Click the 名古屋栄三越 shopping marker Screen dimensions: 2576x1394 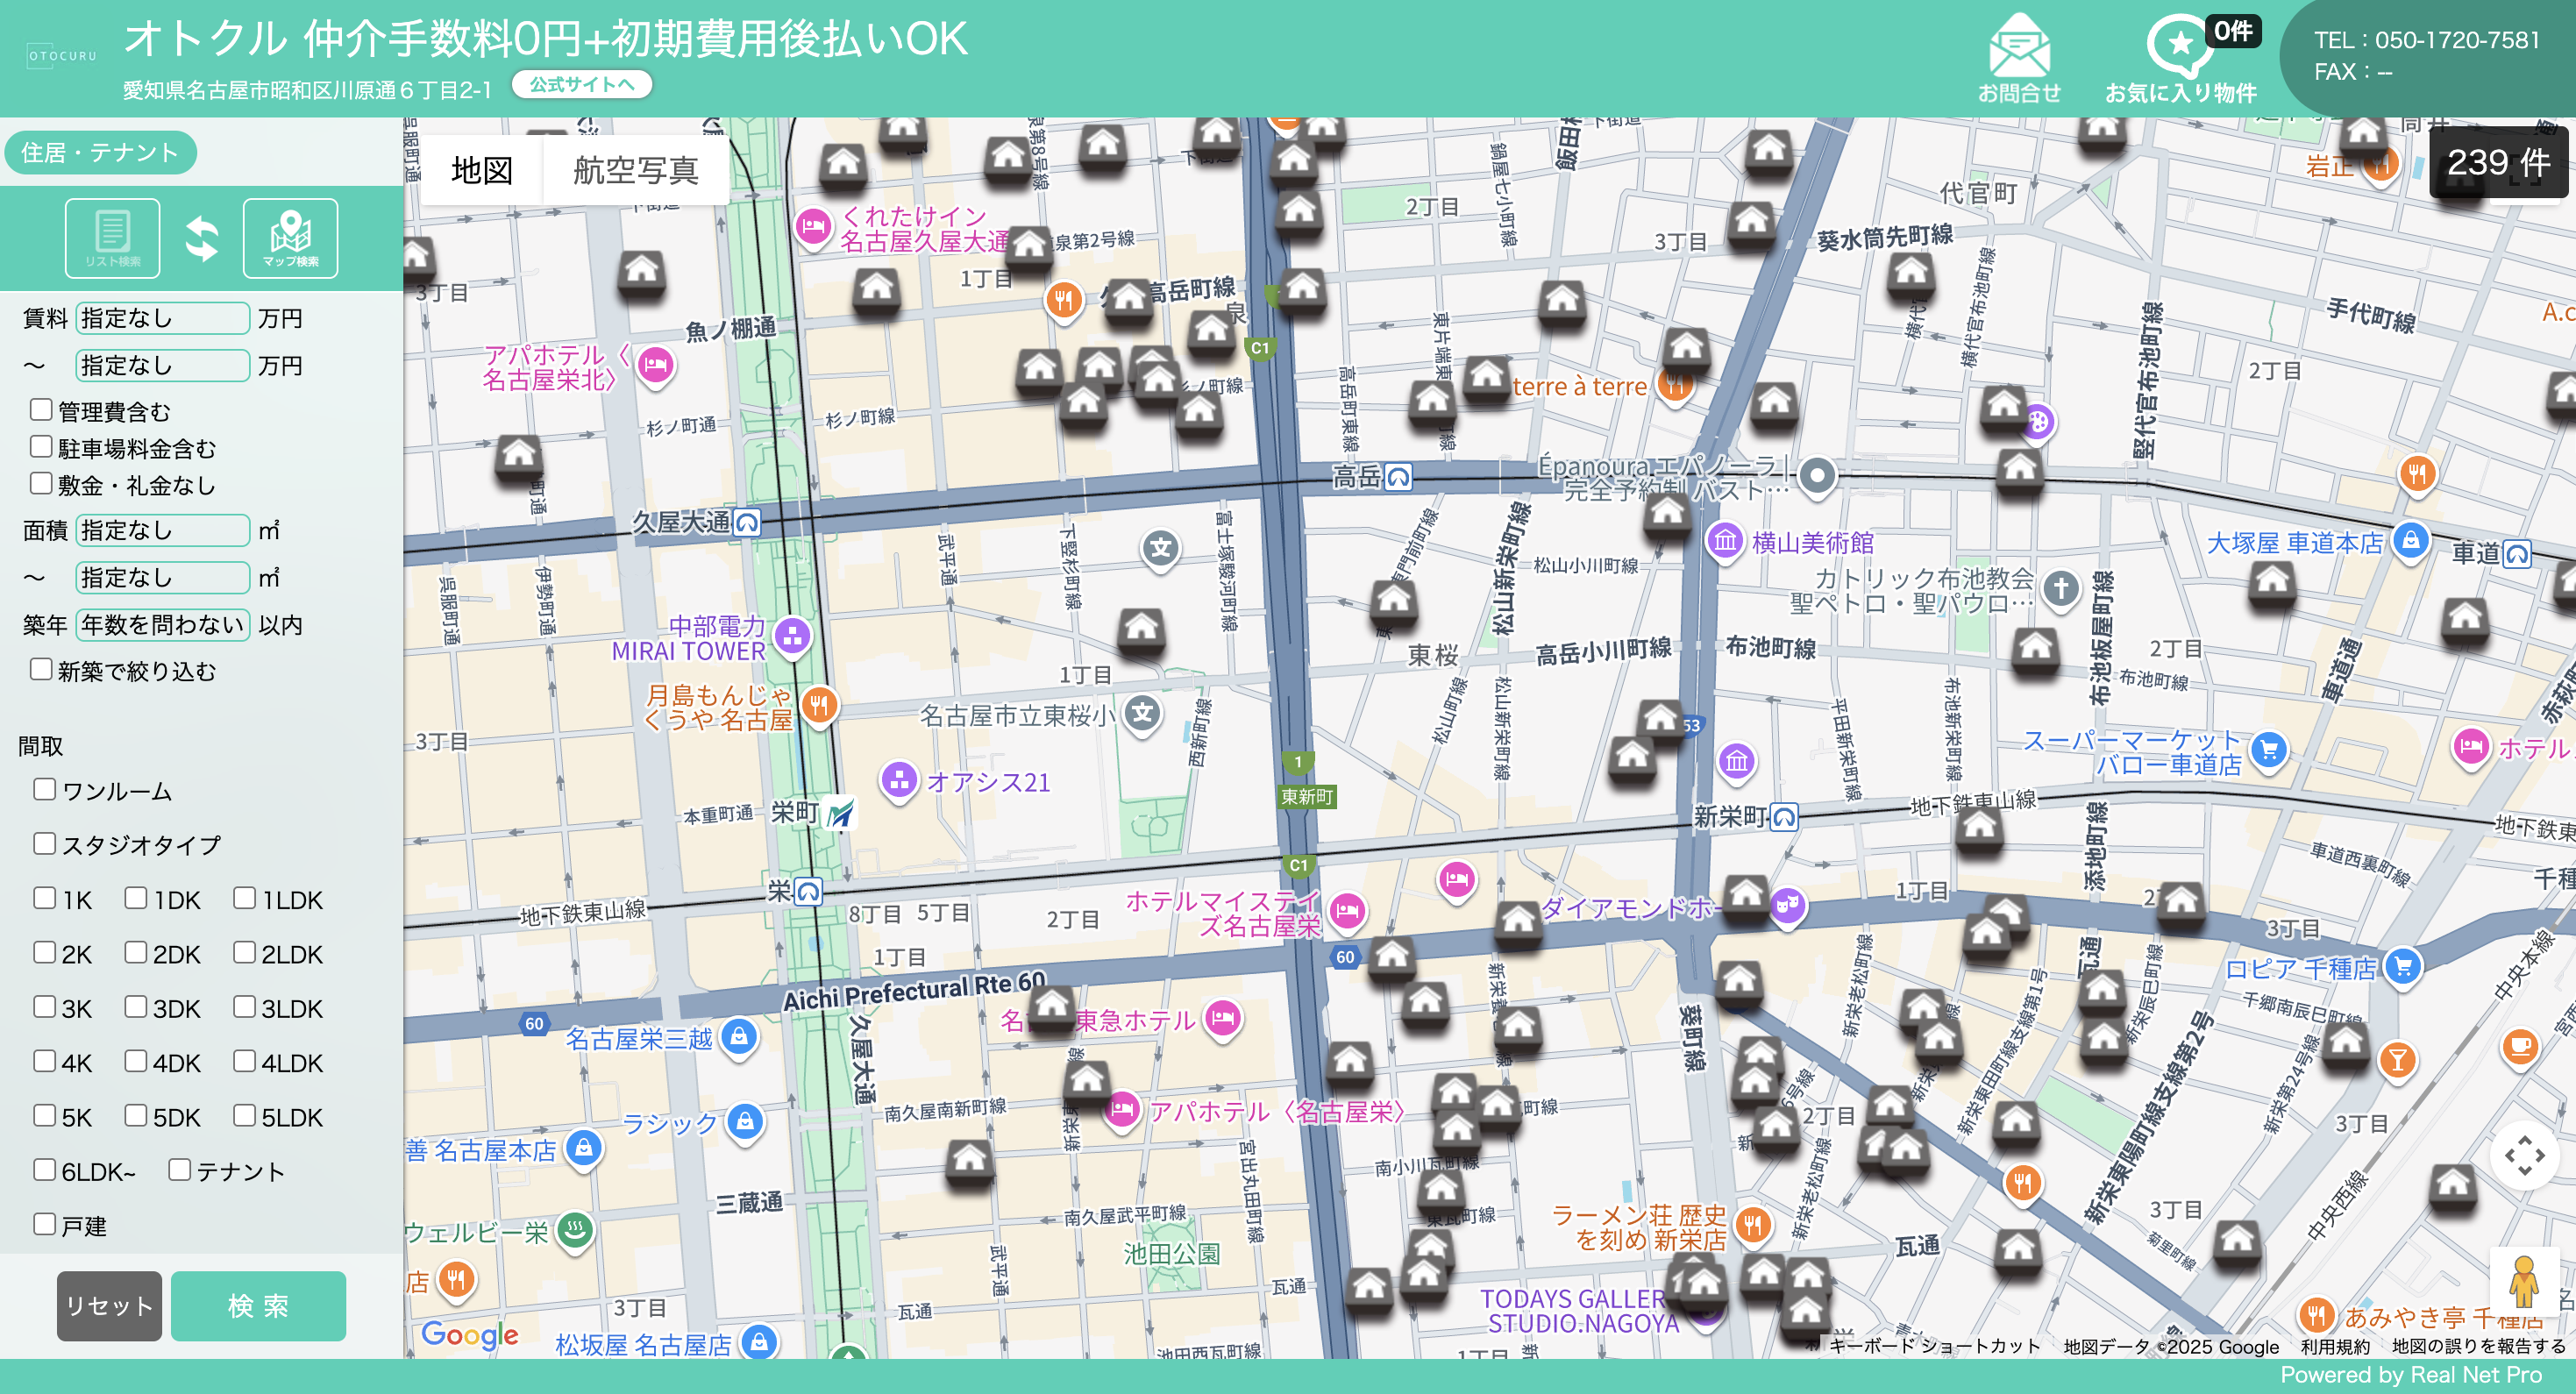click(739, 1037)
